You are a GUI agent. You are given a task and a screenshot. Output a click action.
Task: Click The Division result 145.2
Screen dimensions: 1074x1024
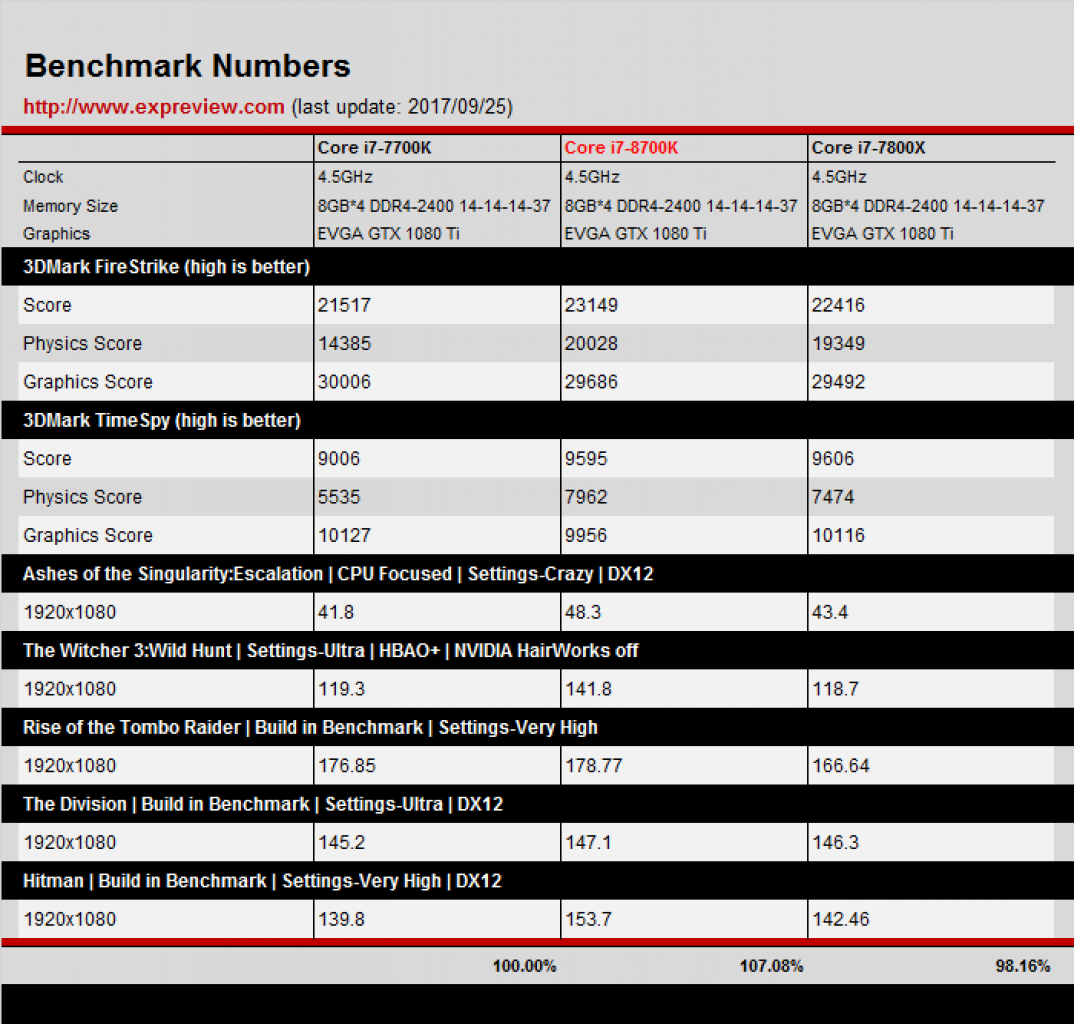(x=341, y=842)
